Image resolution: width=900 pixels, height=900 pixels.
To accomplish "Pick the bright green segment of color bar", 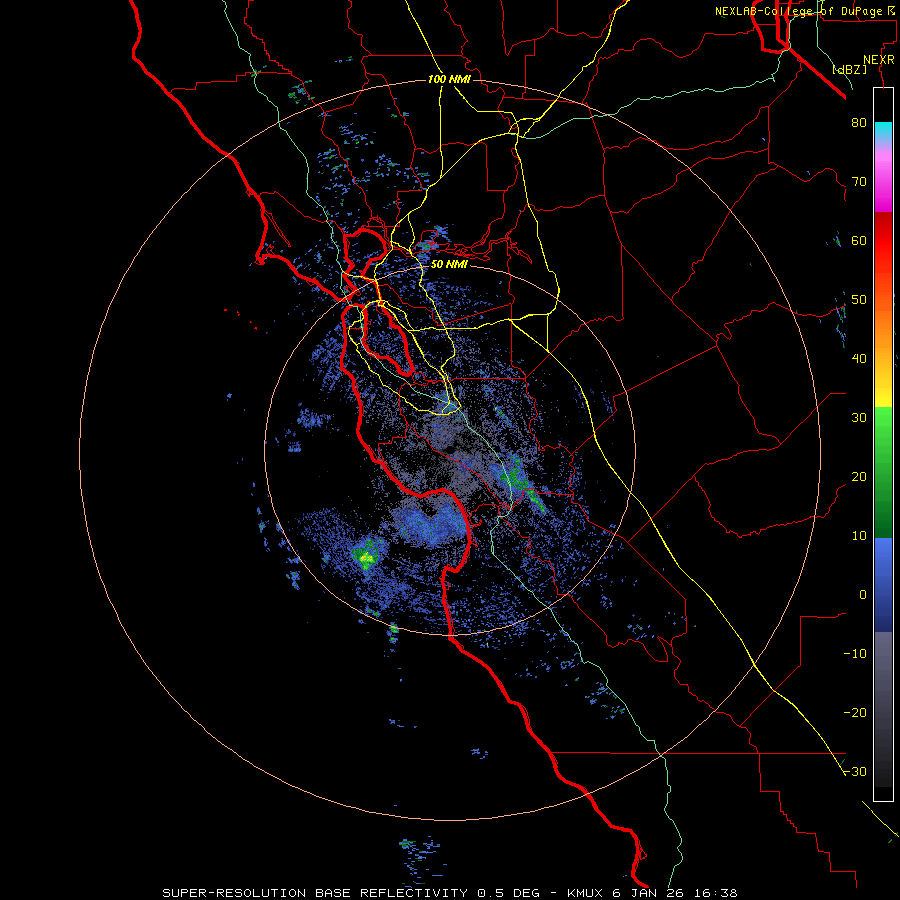I will click(x=883, y=425).
